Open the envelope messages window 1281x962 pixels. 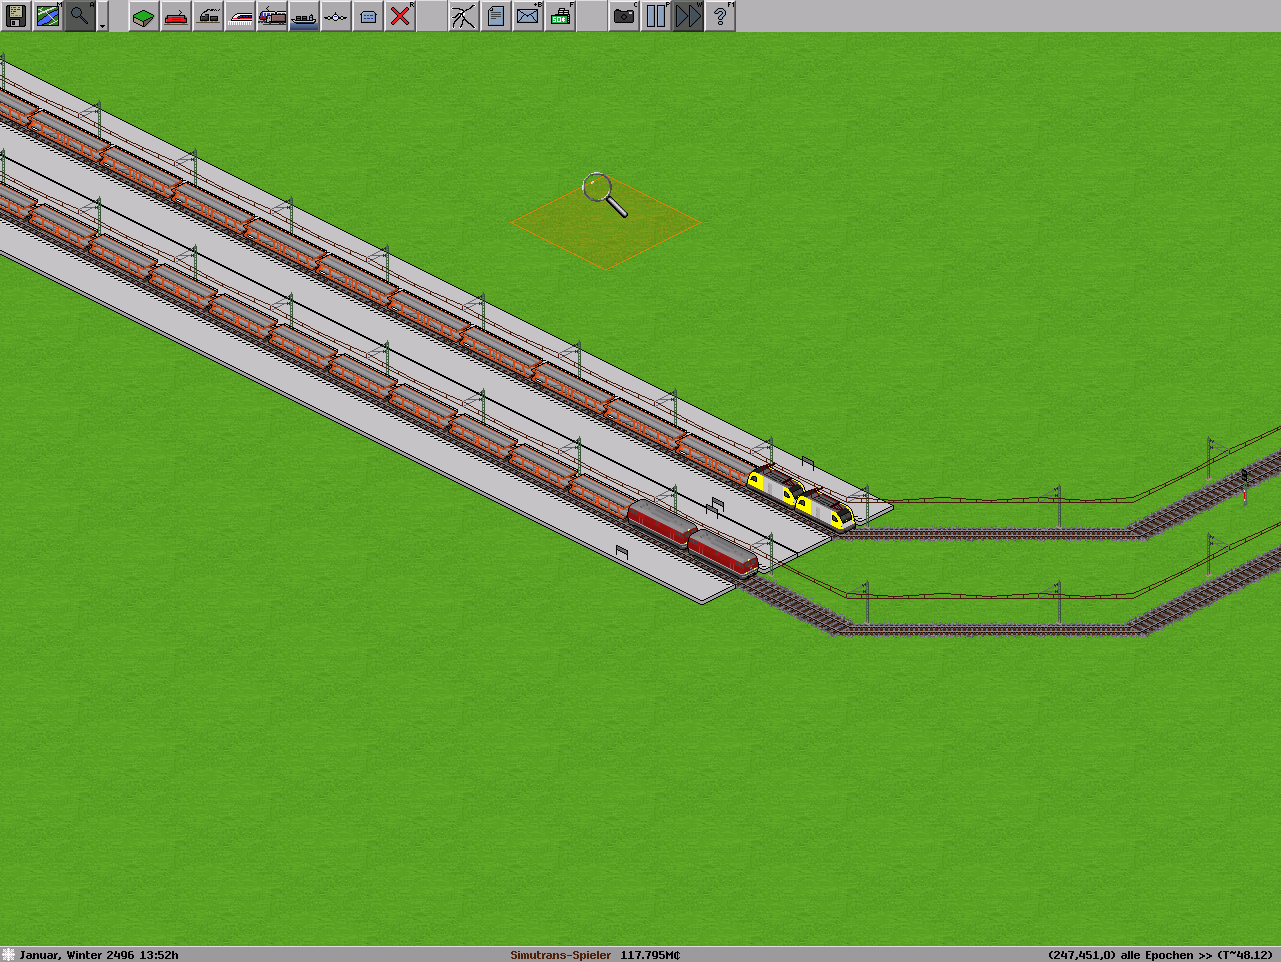(528, 16)
